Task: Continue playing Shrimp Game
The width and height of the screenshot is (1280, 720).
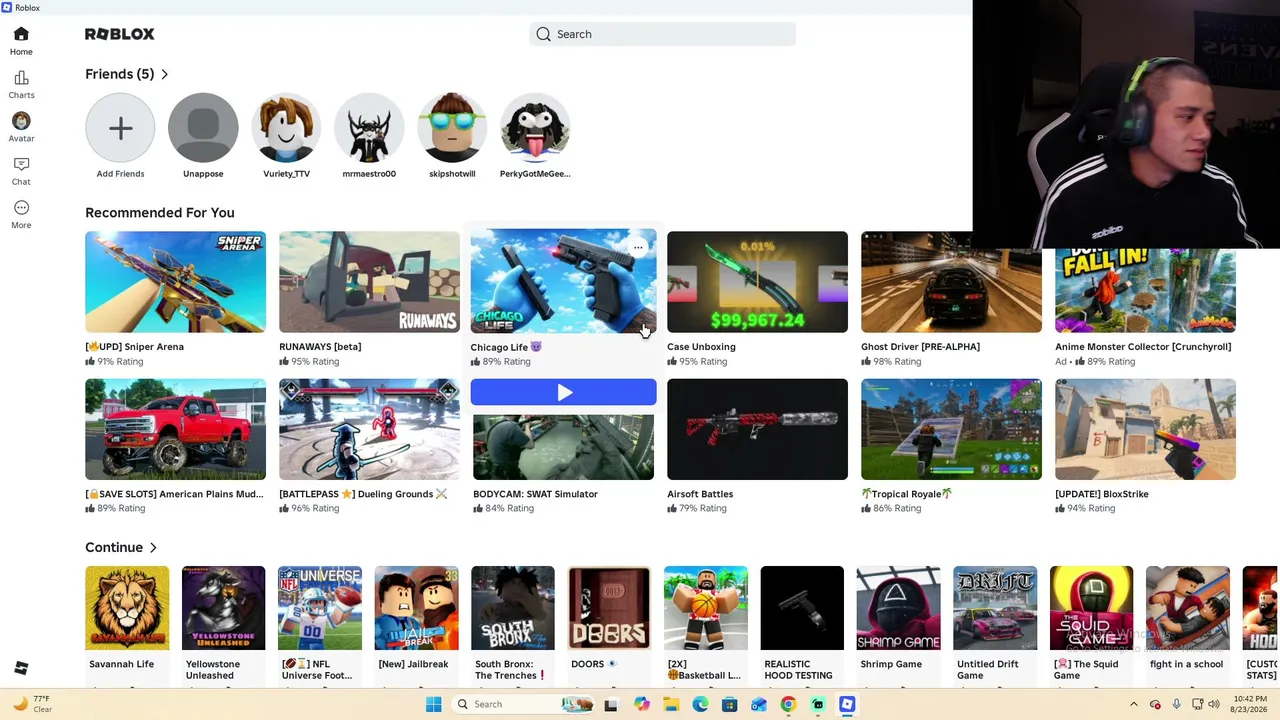Action: click(x=898, y=608)
